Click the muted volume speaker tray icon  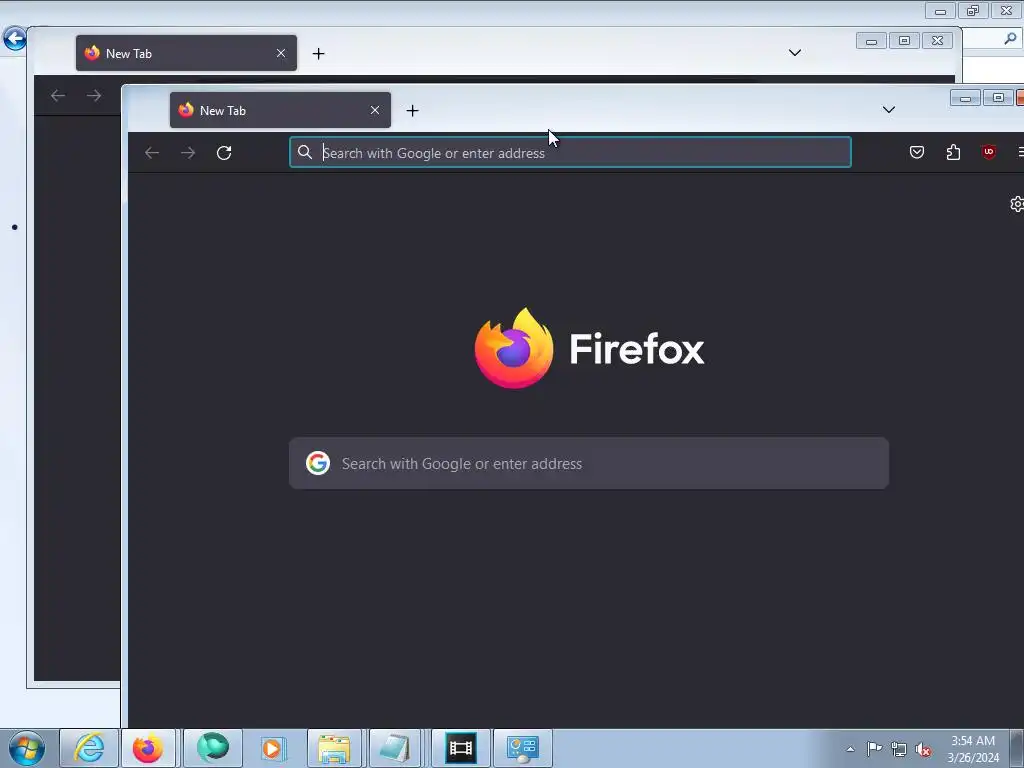coord(923,749)
